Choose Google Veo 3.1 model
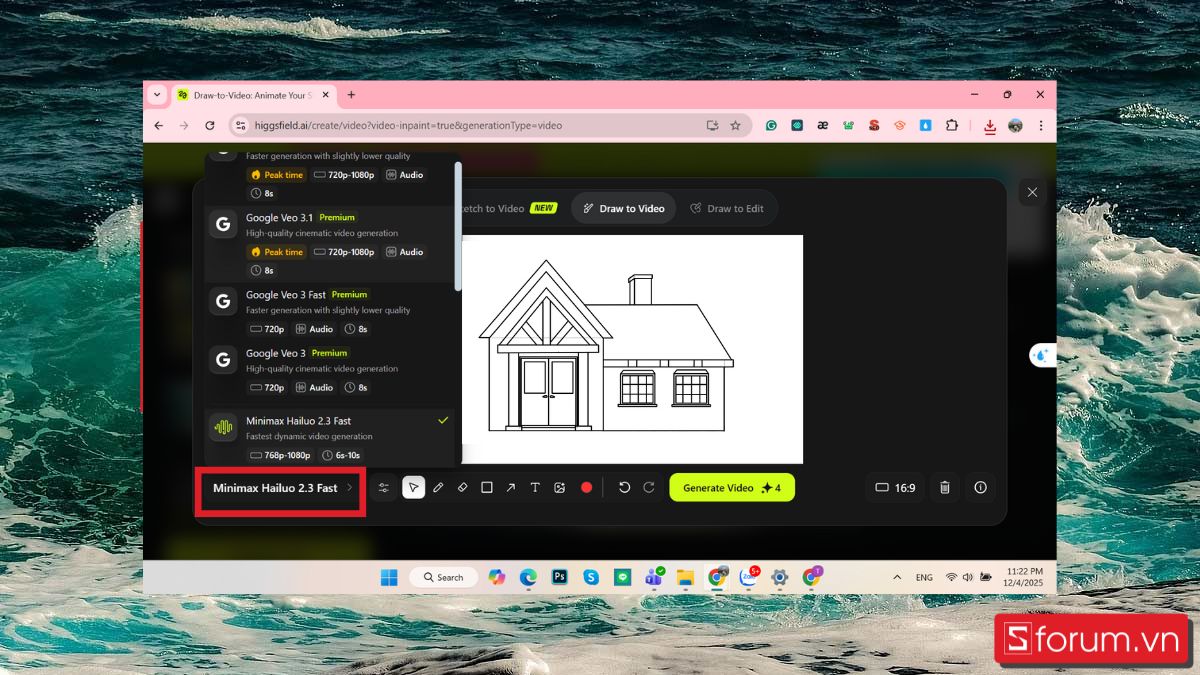Screen dimensions: 1200x675 point(330,244)
